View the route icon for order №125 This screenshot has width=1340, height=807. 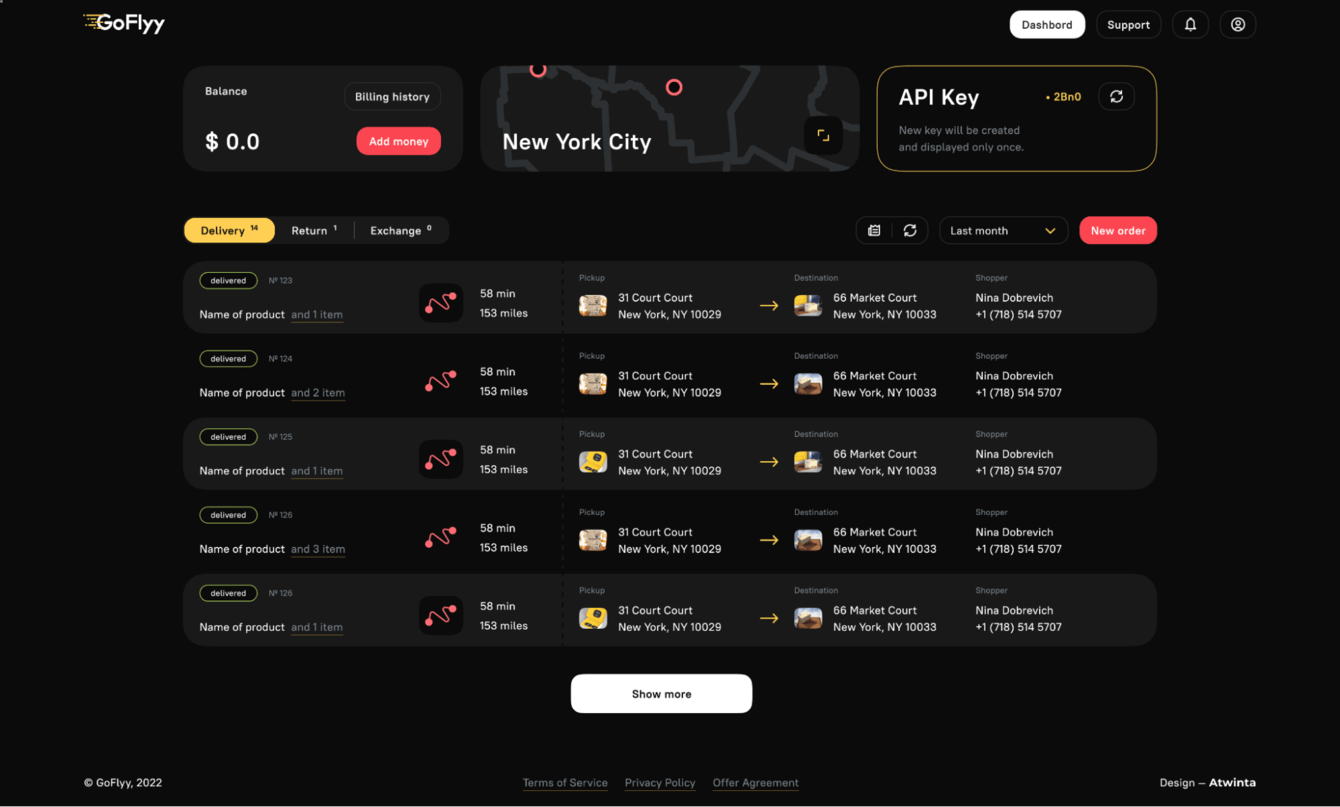[x=441, y=459]
